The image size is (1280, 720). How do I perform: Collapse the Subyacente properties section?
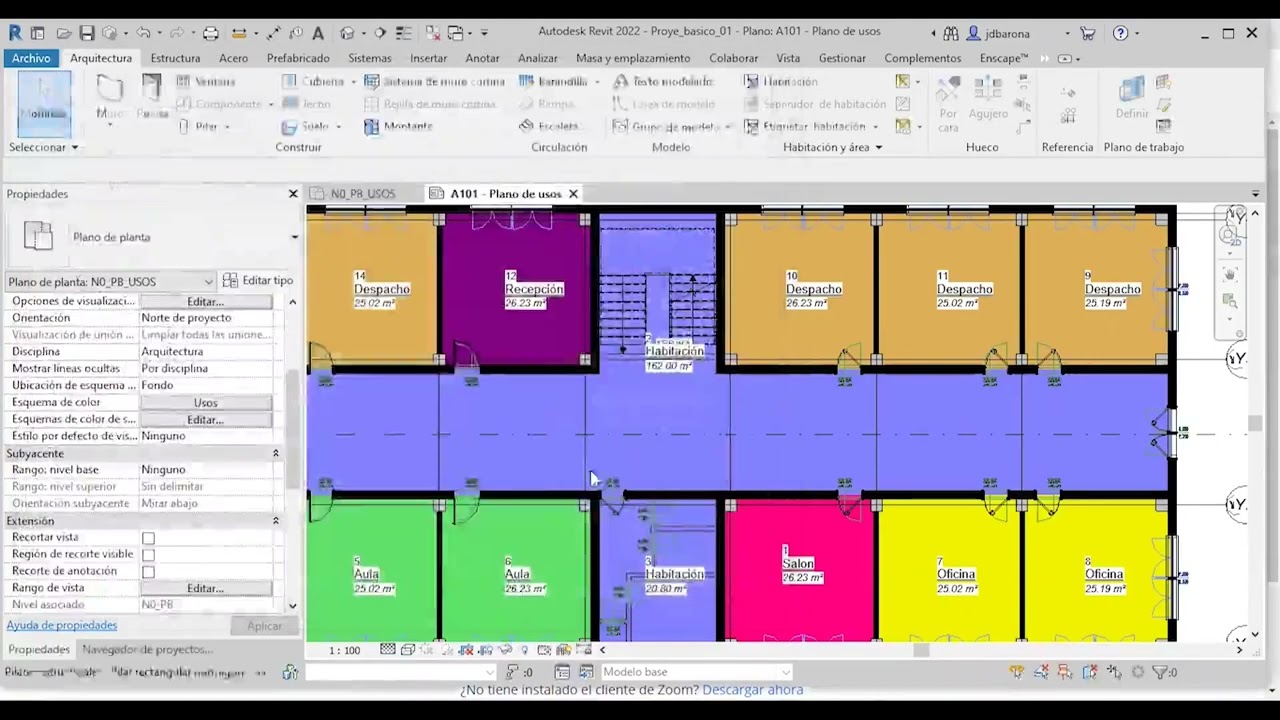pyautogui.click(x=275, y=454)
